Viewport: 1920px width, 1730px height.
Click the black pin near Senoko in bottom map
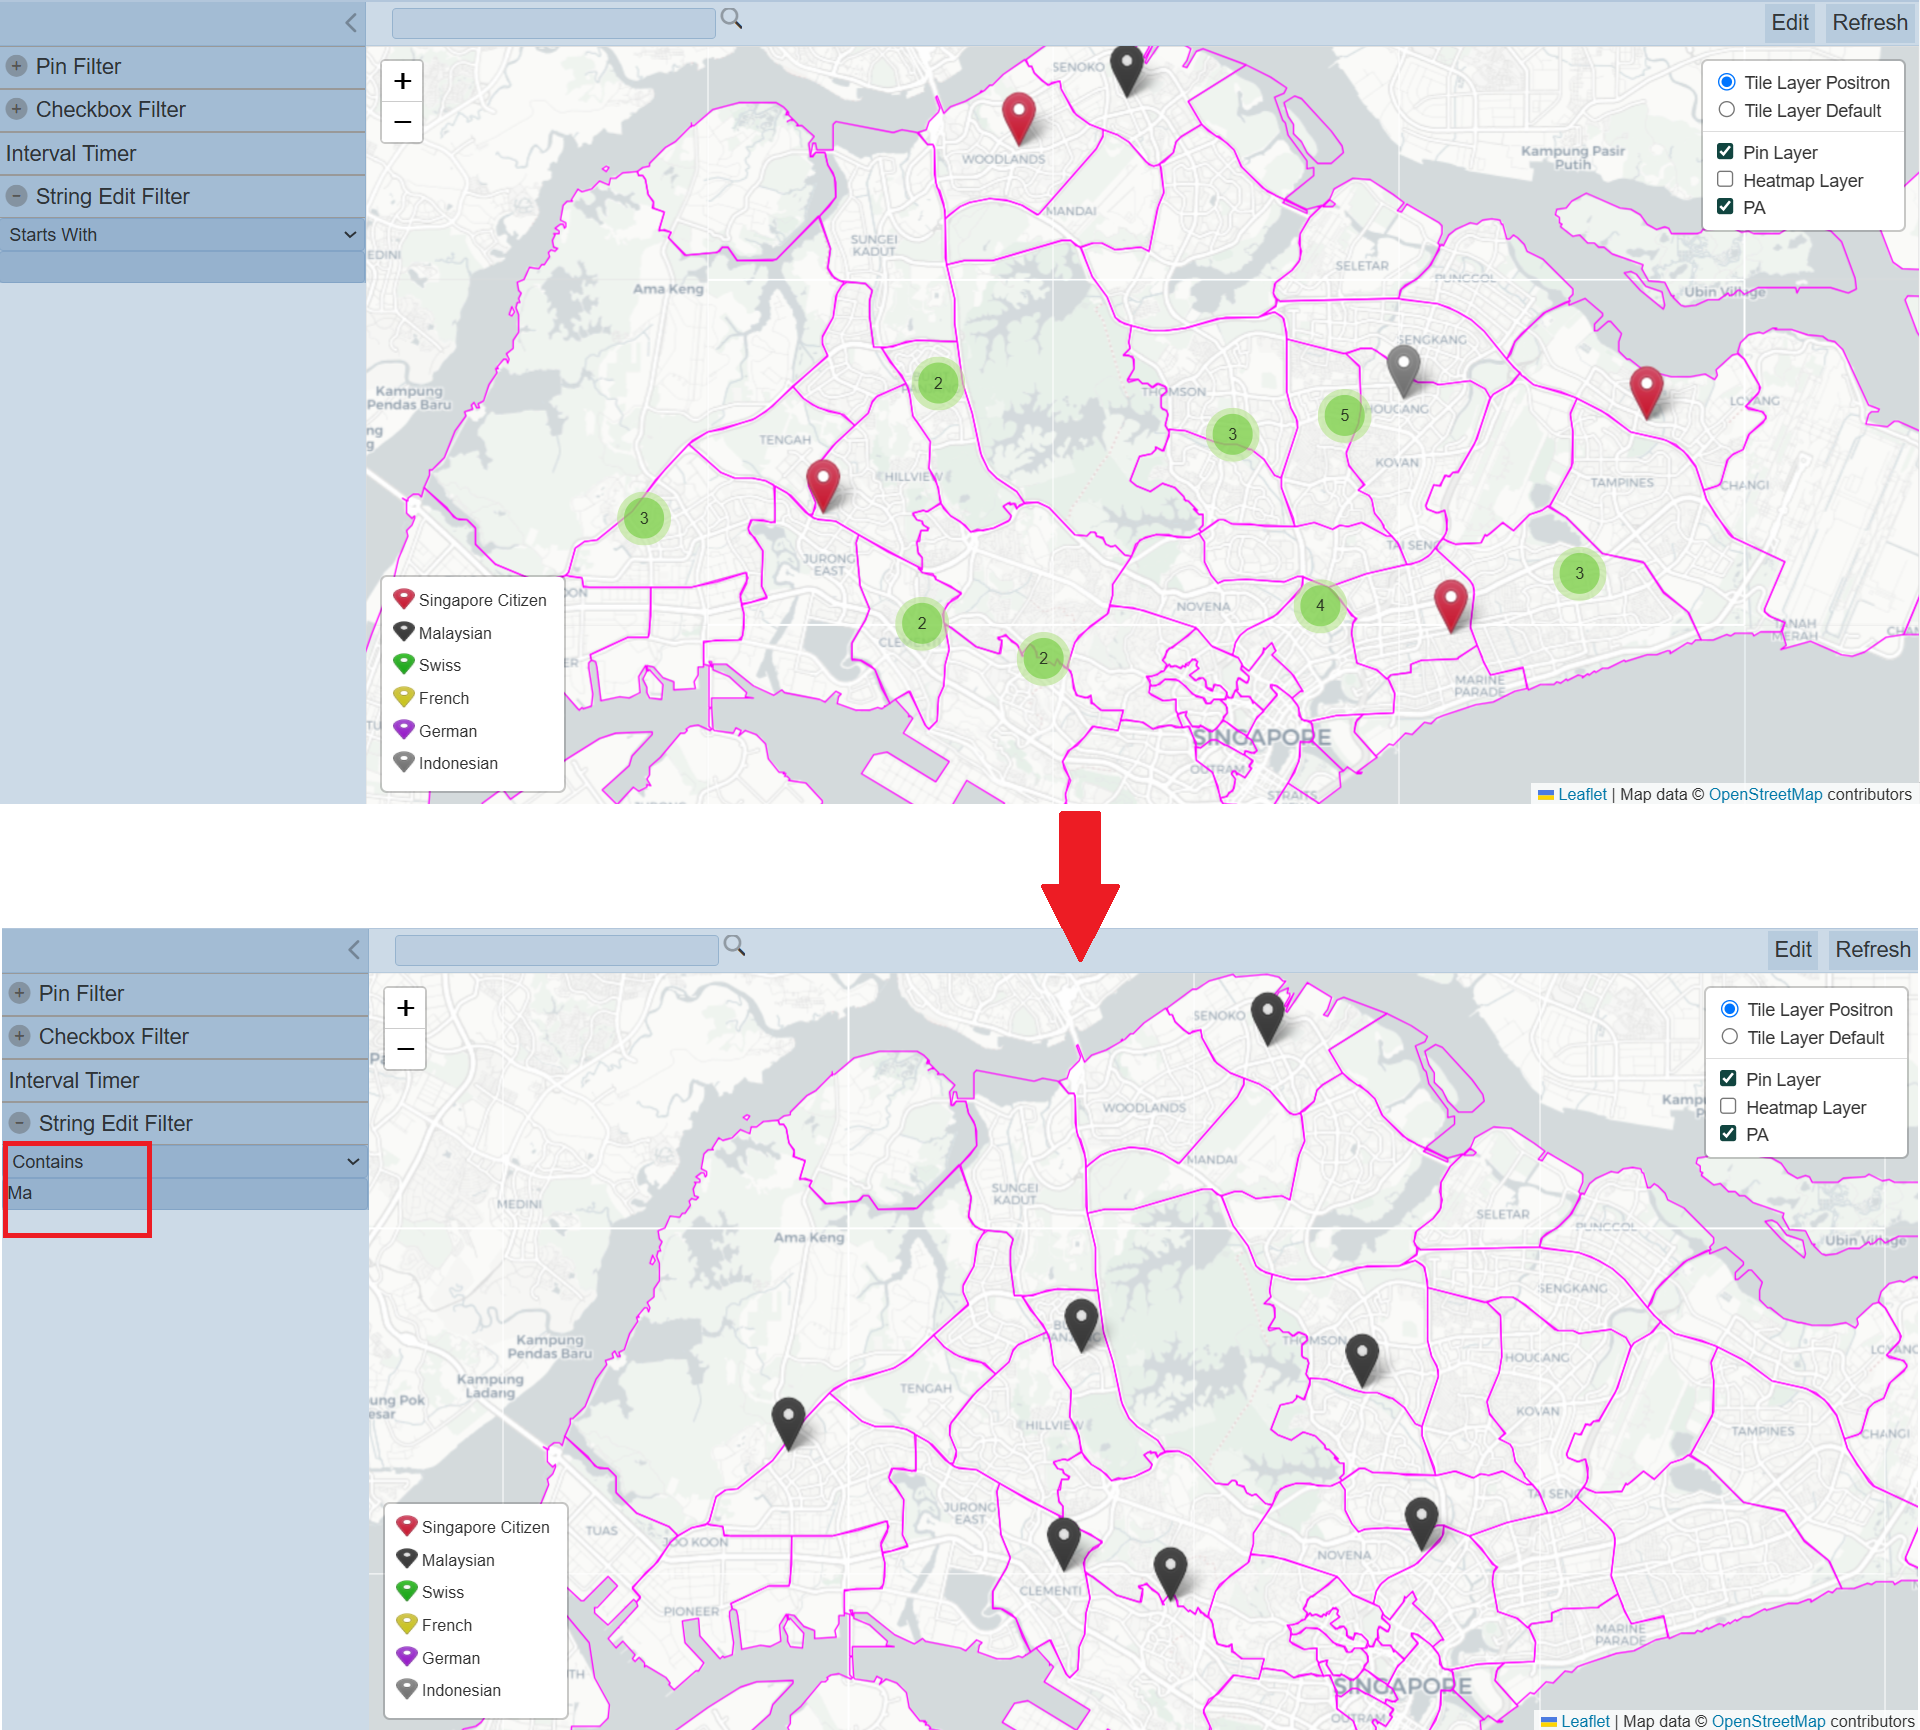click(1267, 1014)
